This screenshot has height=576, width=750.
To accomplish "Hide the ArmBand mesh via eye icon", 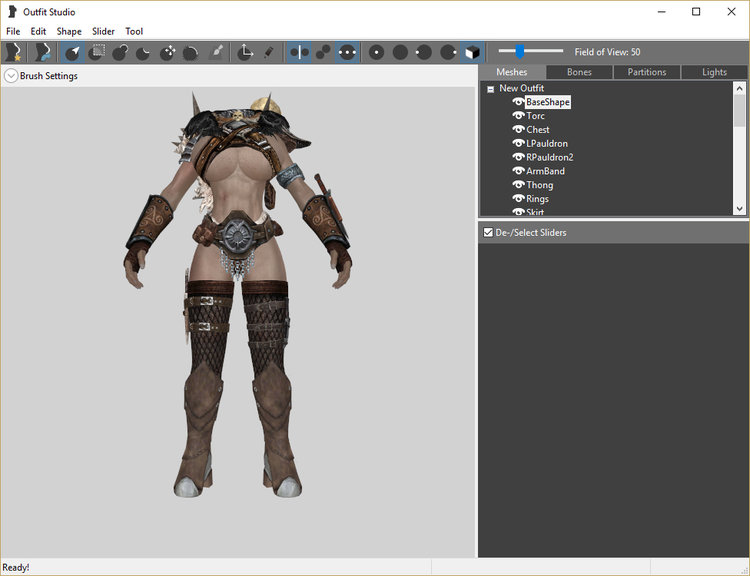I will tap(518, 171).
